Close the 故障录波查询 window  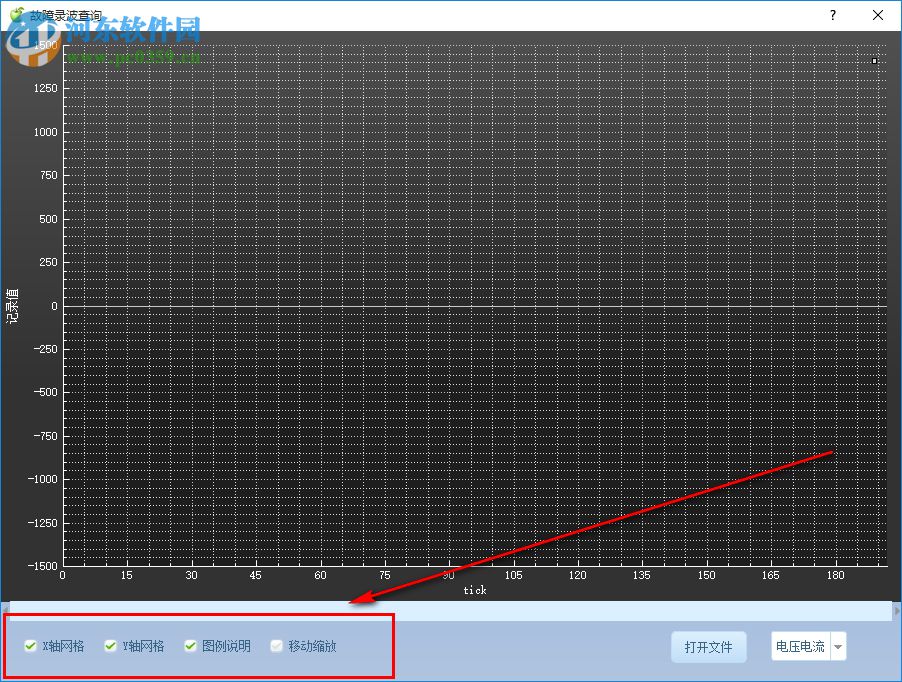coord(878,15)
